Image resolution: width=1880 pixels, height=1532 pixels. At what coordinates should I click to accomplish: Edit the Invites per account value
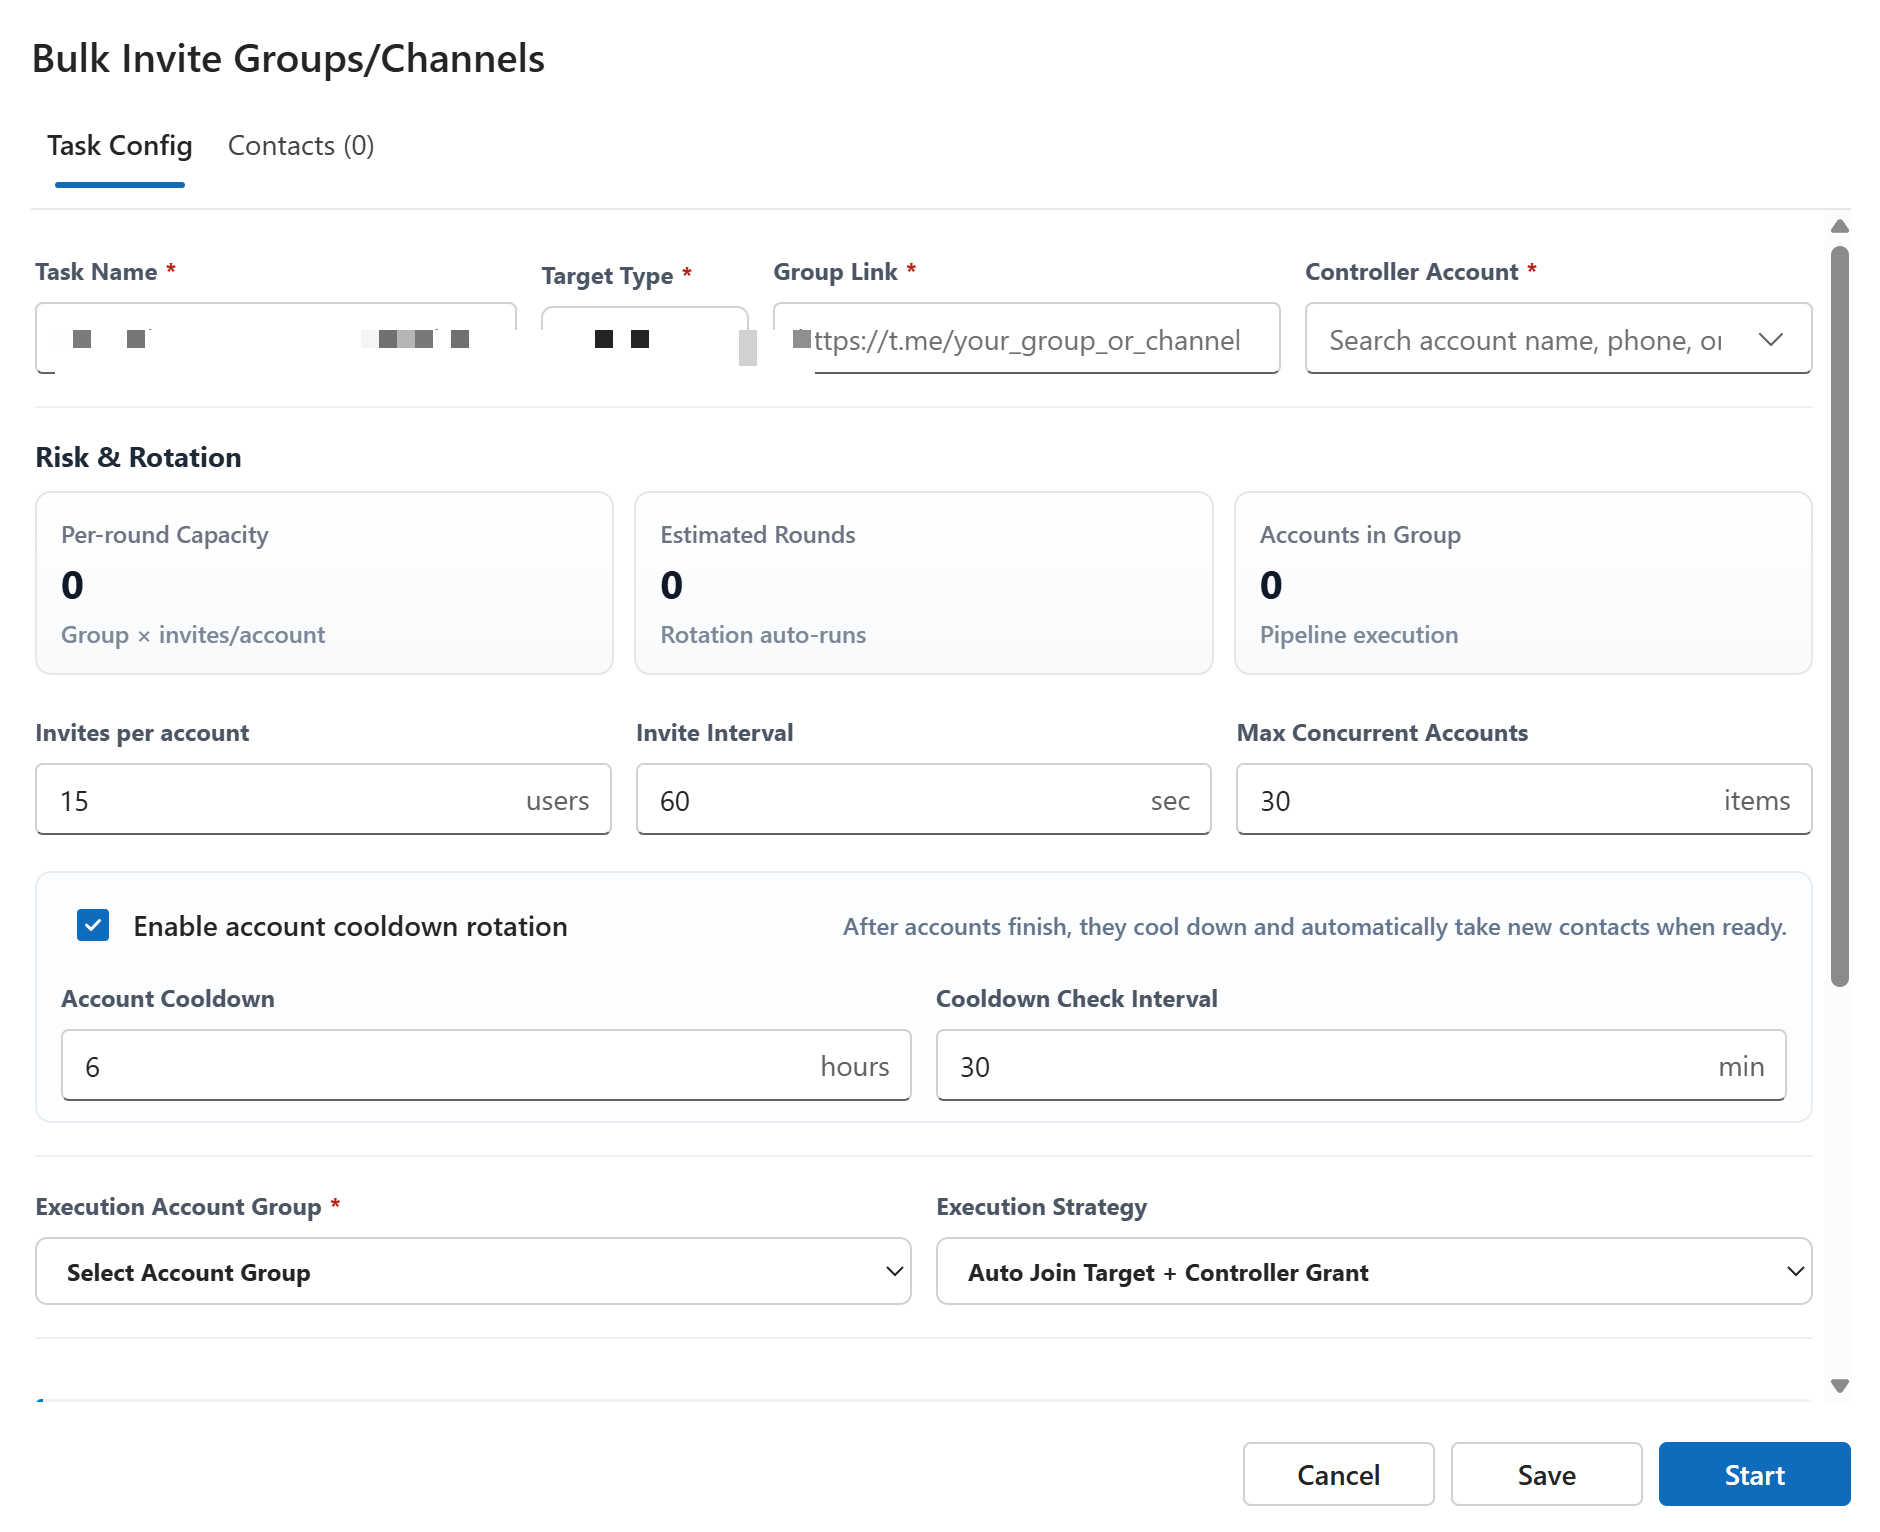click(x=323, y=799)
